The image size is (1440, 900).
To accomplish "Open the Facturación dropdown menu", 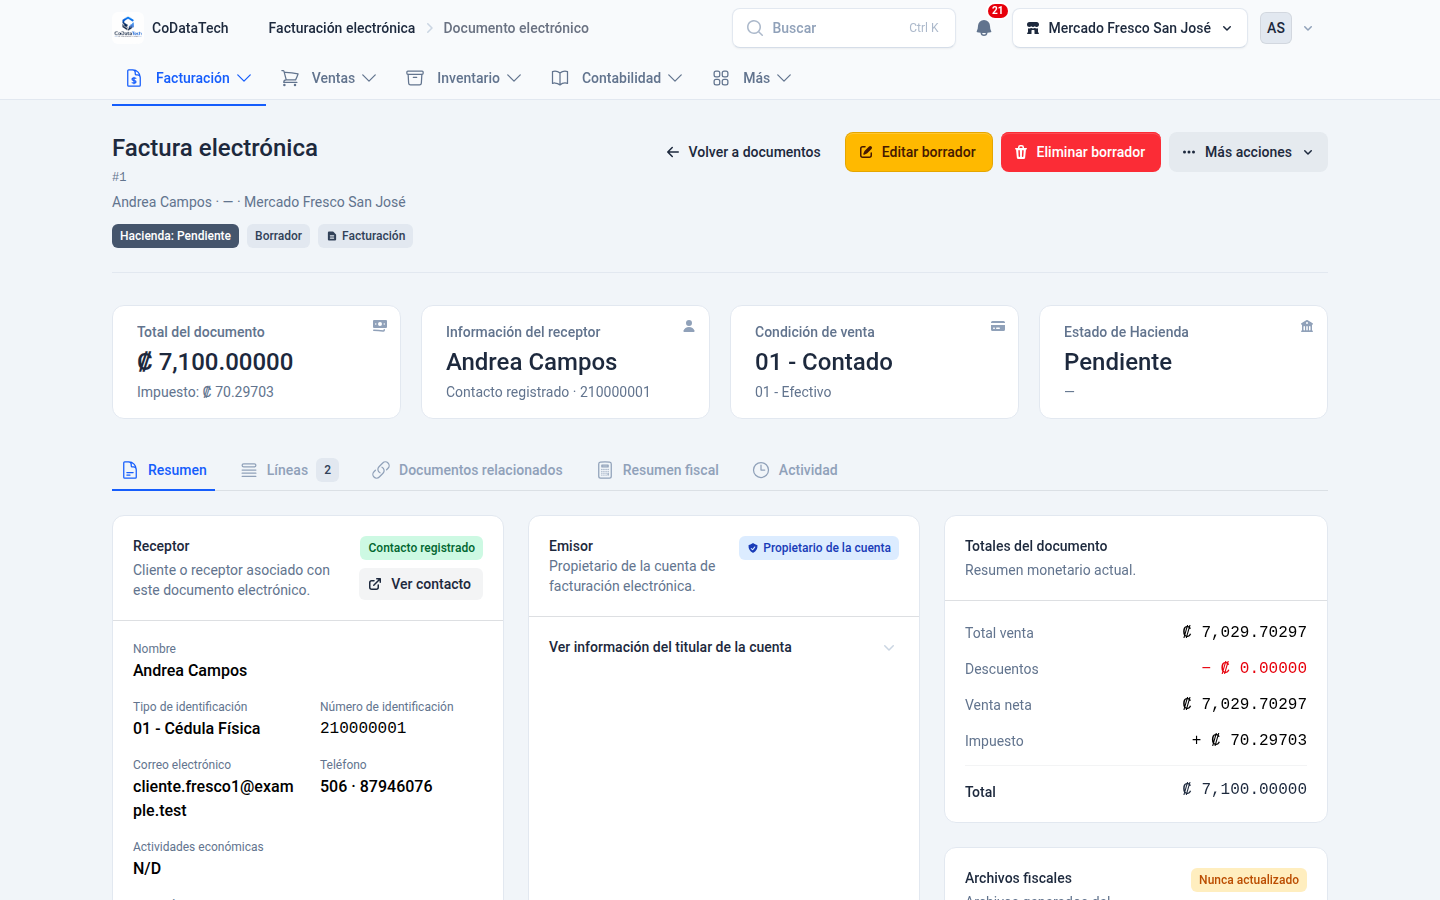I will pyautogui.click(x=189, y=78).
